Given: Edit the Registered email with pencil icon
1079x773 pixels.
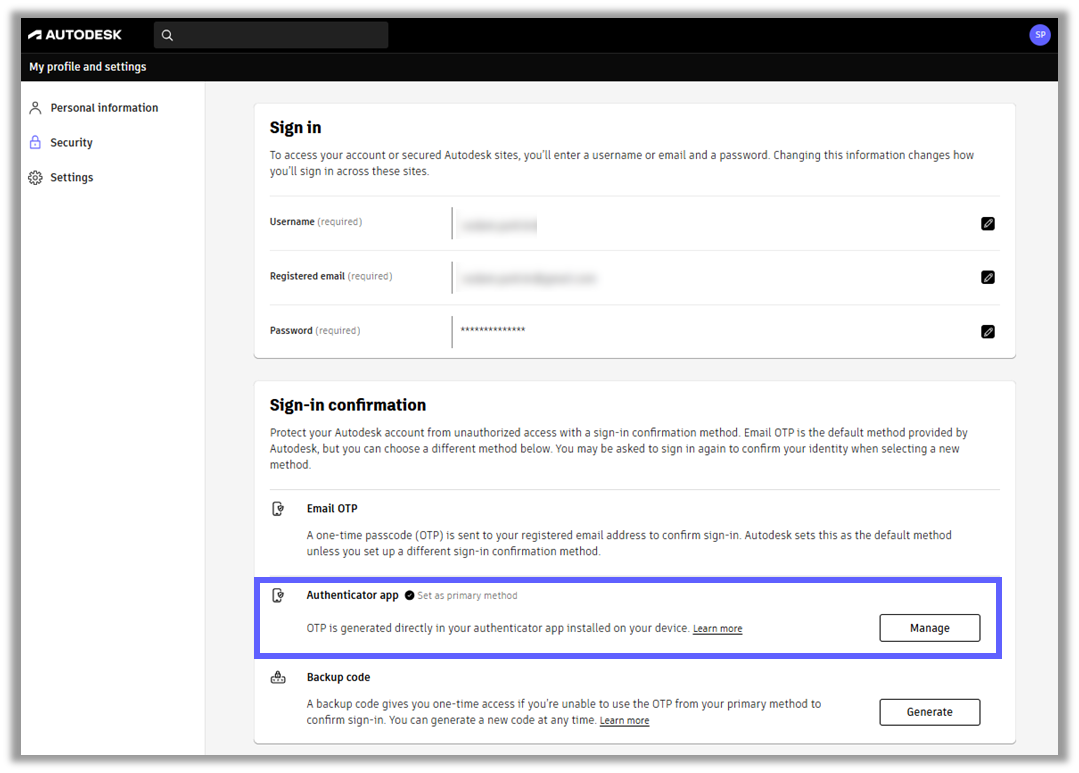Looking at the screenshot, I should coord(987,277).
